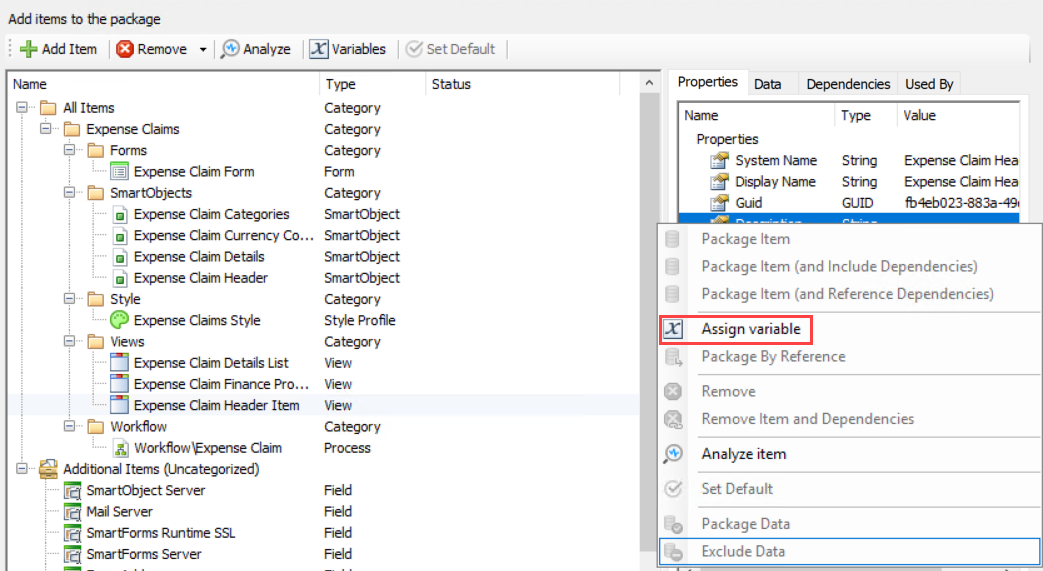Collapse the SmartObjects category node
The height and width of the screenshot is (571, 1043).
point(70,193)
